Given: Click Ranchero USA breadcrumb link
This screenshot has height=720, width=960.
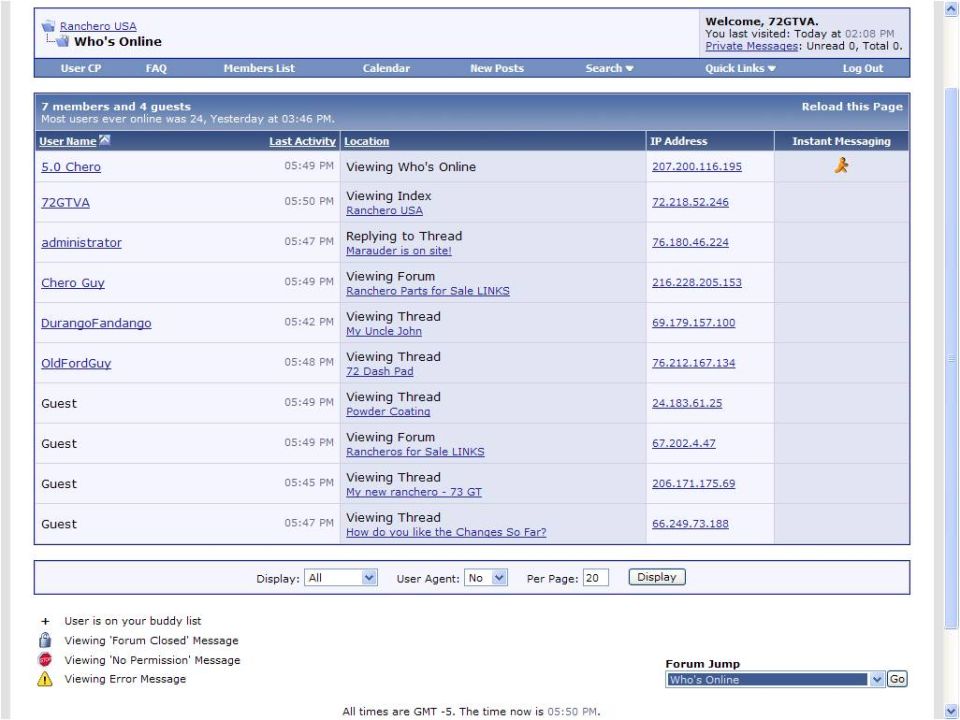Looking at the screenshot, I should (98, 26).
